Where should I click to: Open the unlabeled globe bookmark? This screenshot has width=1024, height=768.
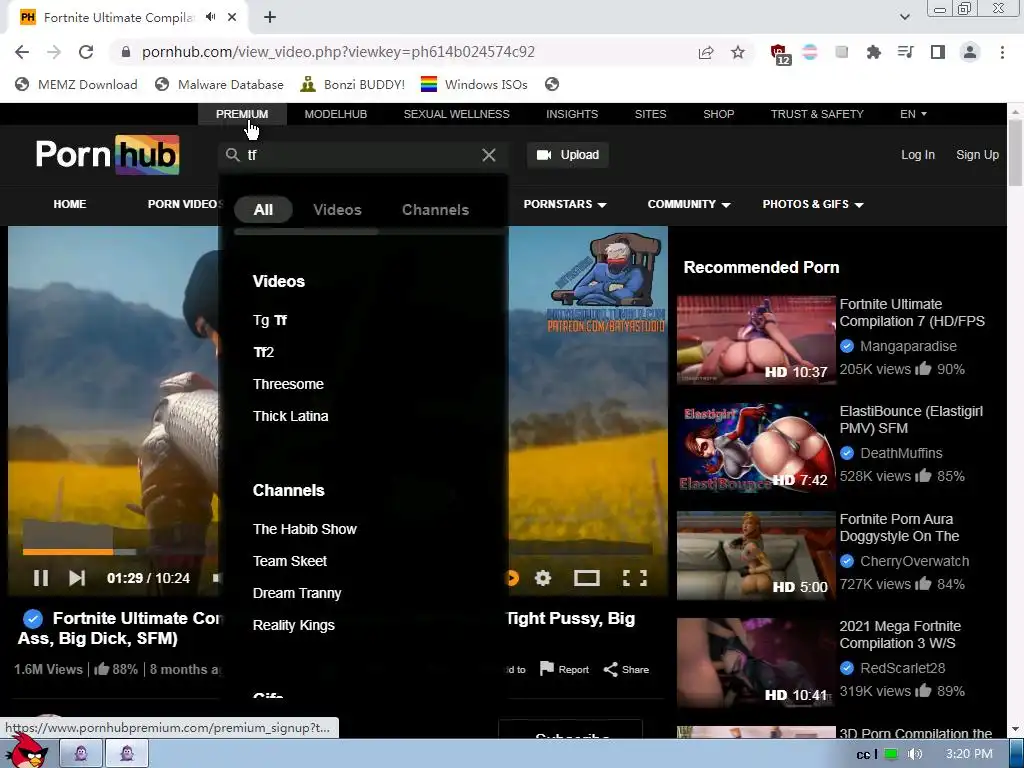tap(552, 84)
